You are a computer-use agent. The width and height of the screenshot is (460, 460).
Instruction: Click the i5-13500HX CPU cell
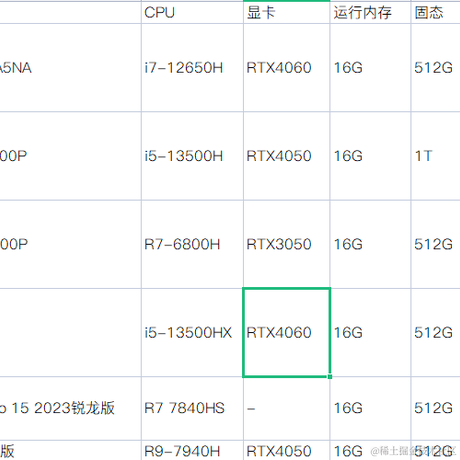192,333
